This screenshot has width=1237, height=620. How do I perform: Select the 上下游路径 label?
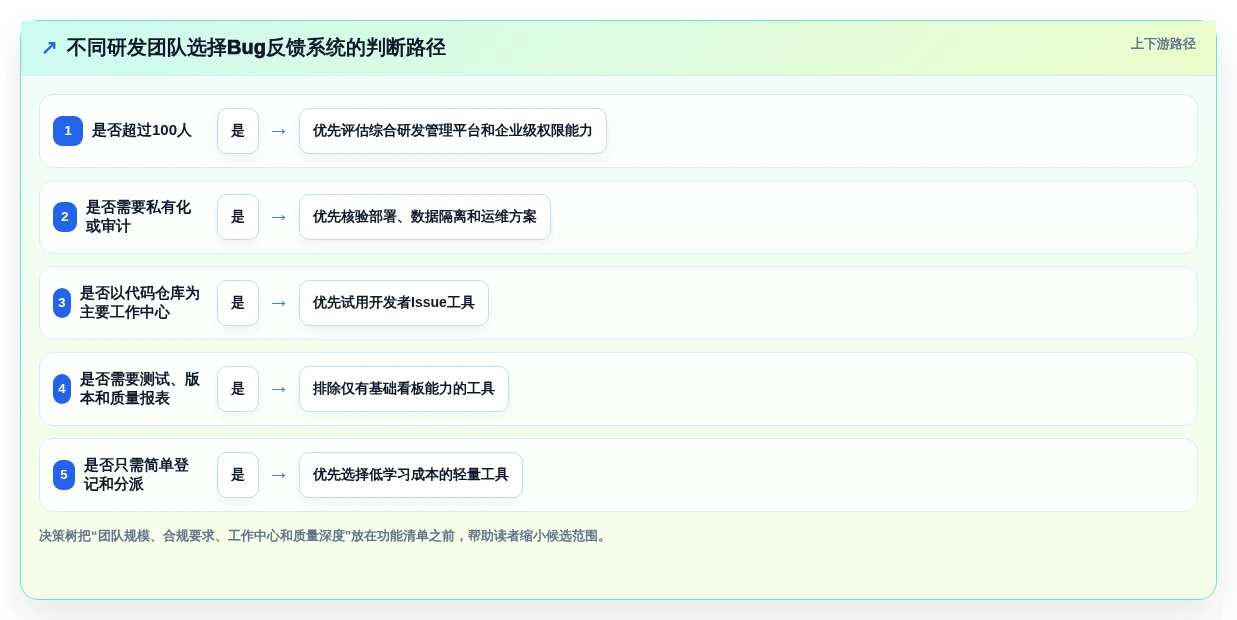coord(1163,44)
